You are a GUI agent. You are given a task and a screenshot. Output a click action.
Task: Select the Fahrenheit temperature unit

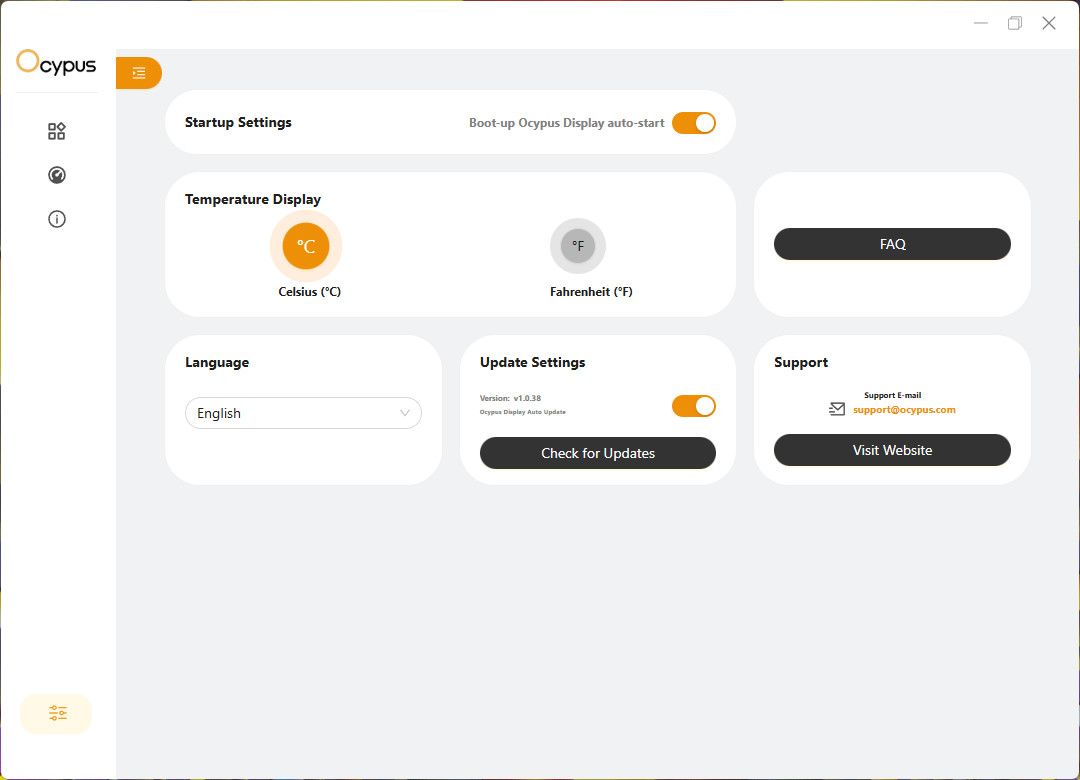(x=578, y=246)
